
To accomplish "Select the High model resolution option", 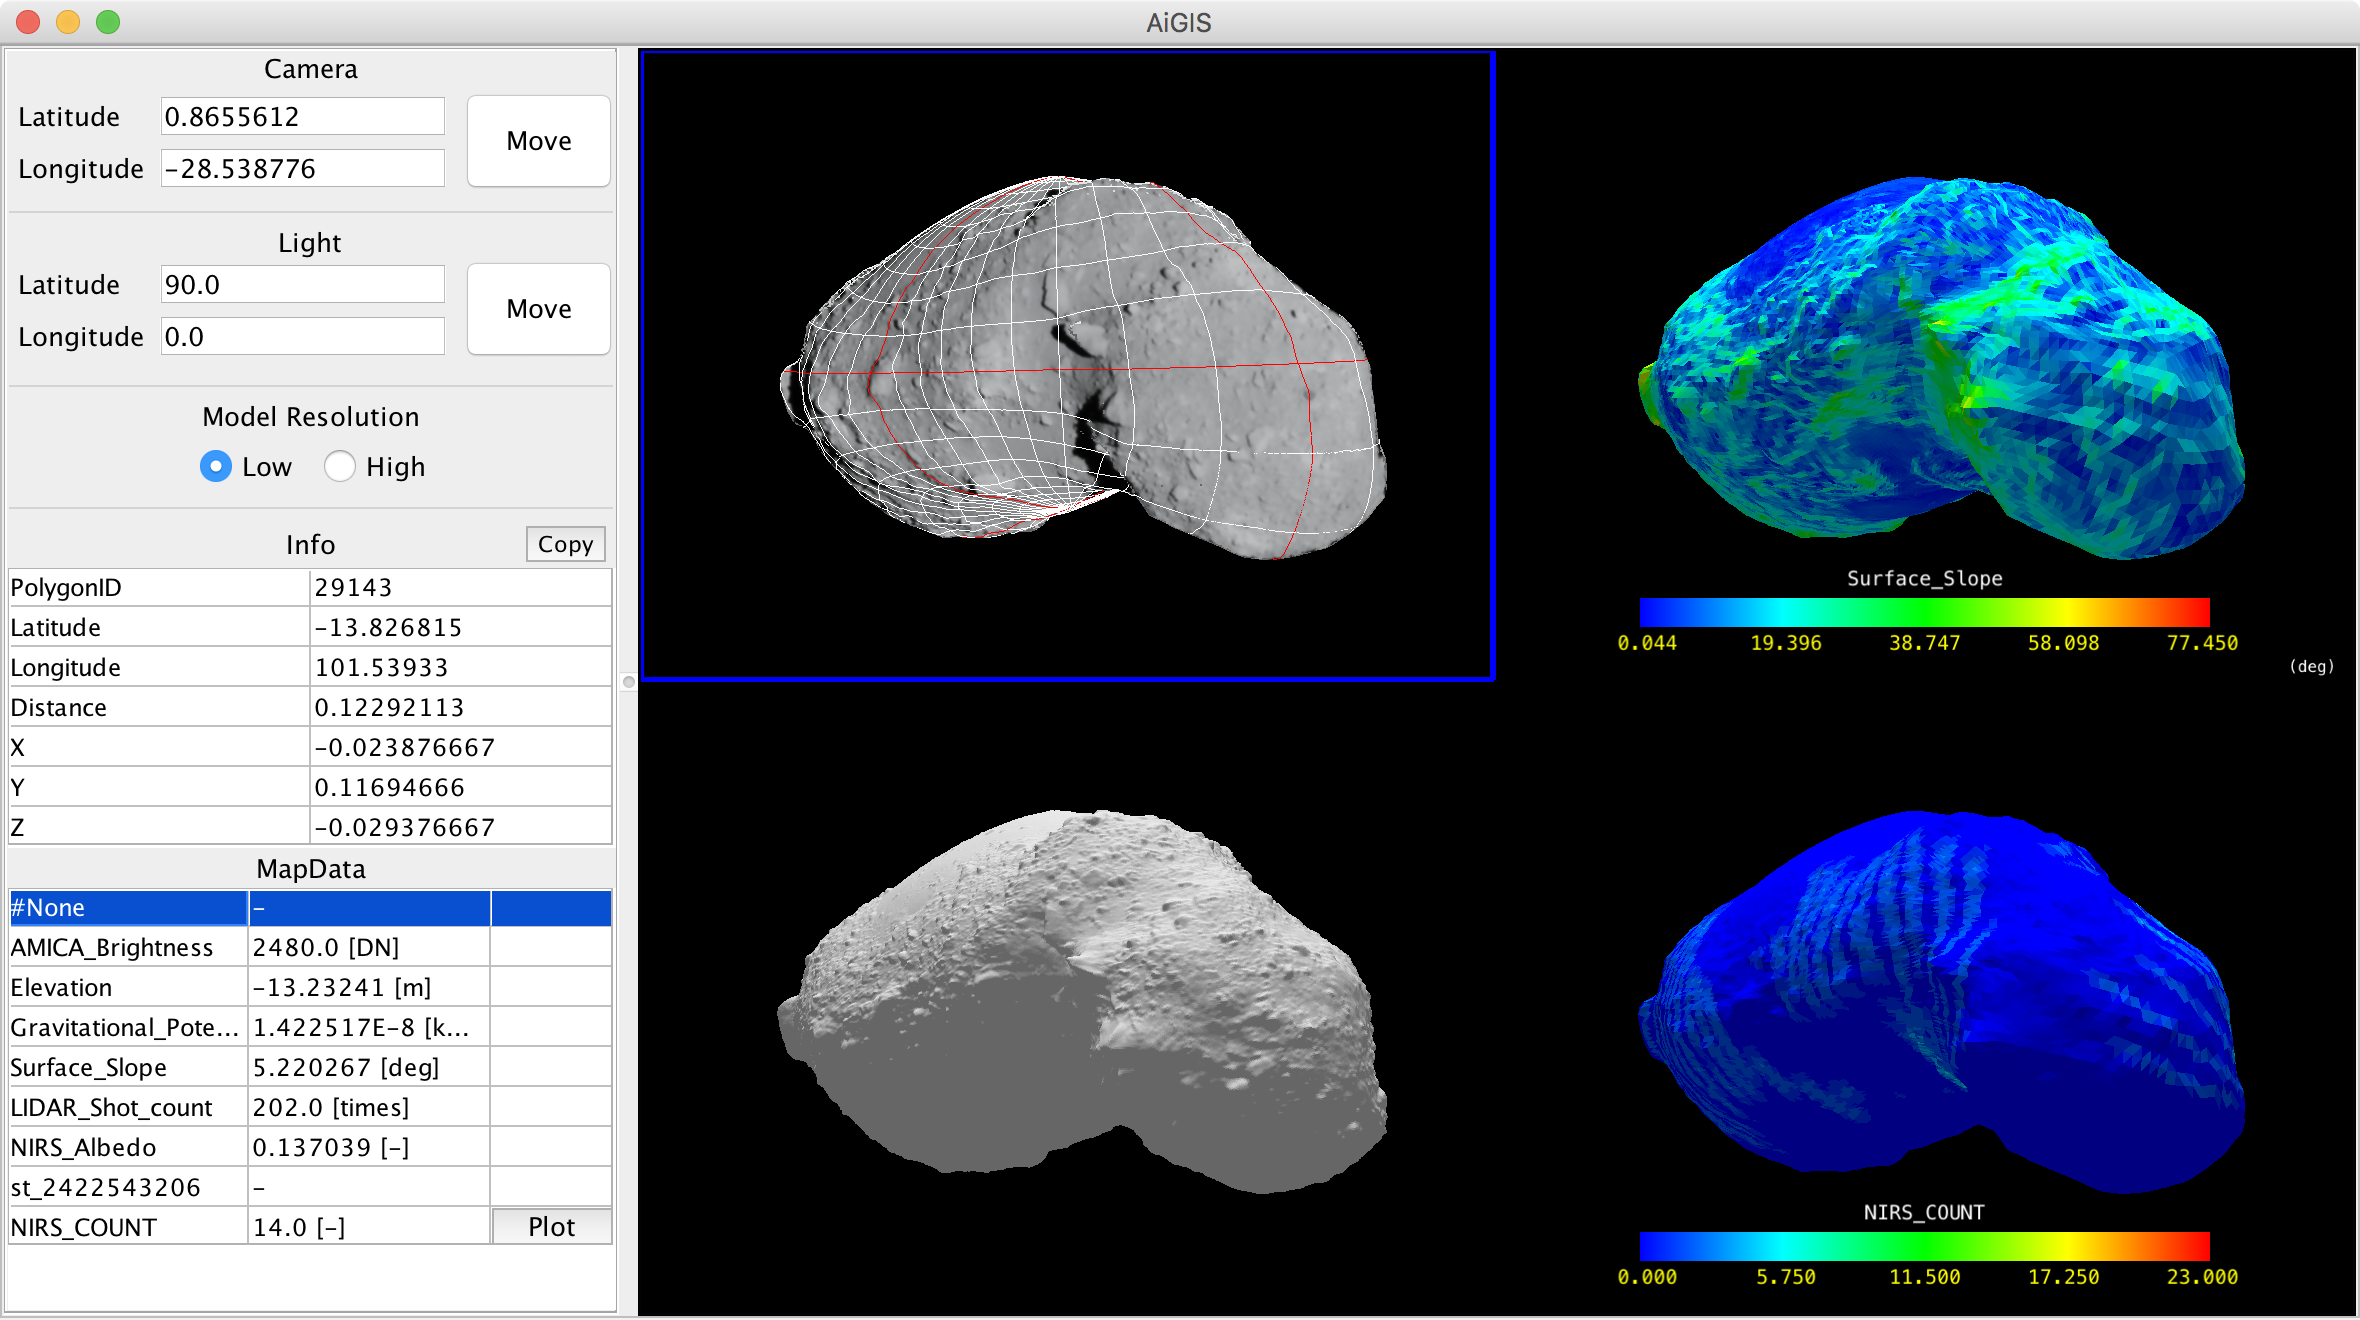I will (340, 466).
